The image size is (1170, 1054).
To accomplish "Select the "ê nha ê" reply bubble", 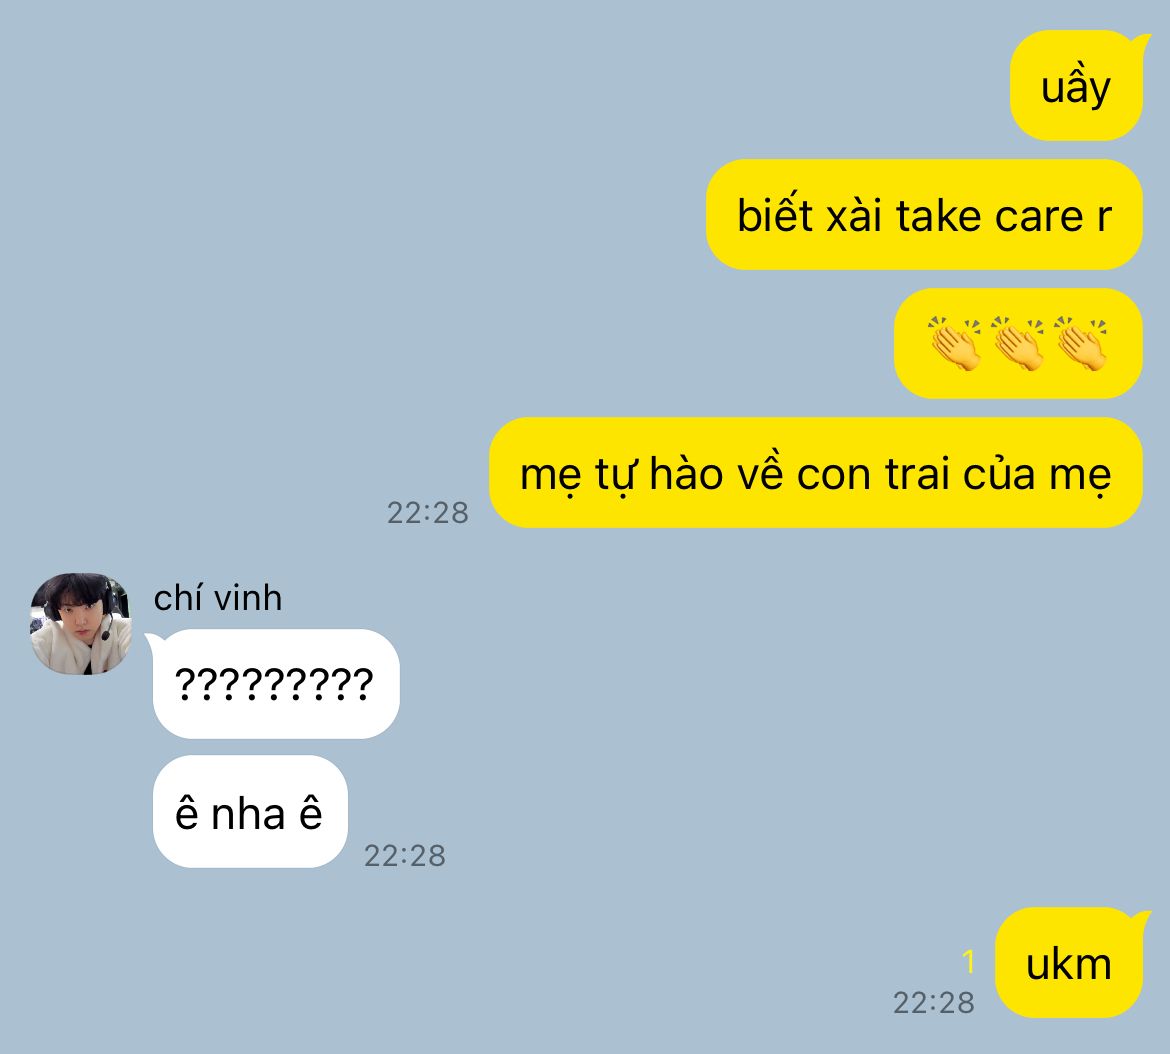I will pos(250,812).
